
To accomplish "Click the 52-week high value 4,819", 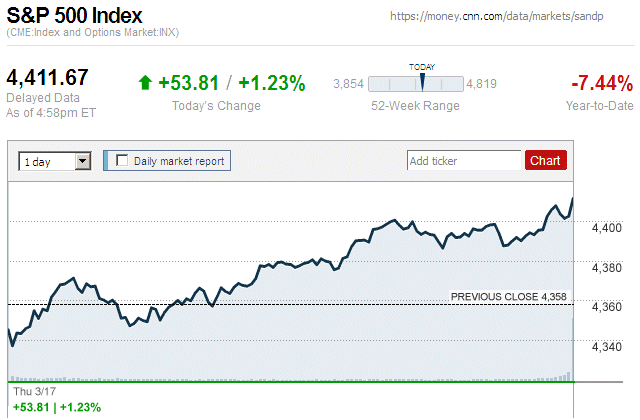I will (482, 84).
